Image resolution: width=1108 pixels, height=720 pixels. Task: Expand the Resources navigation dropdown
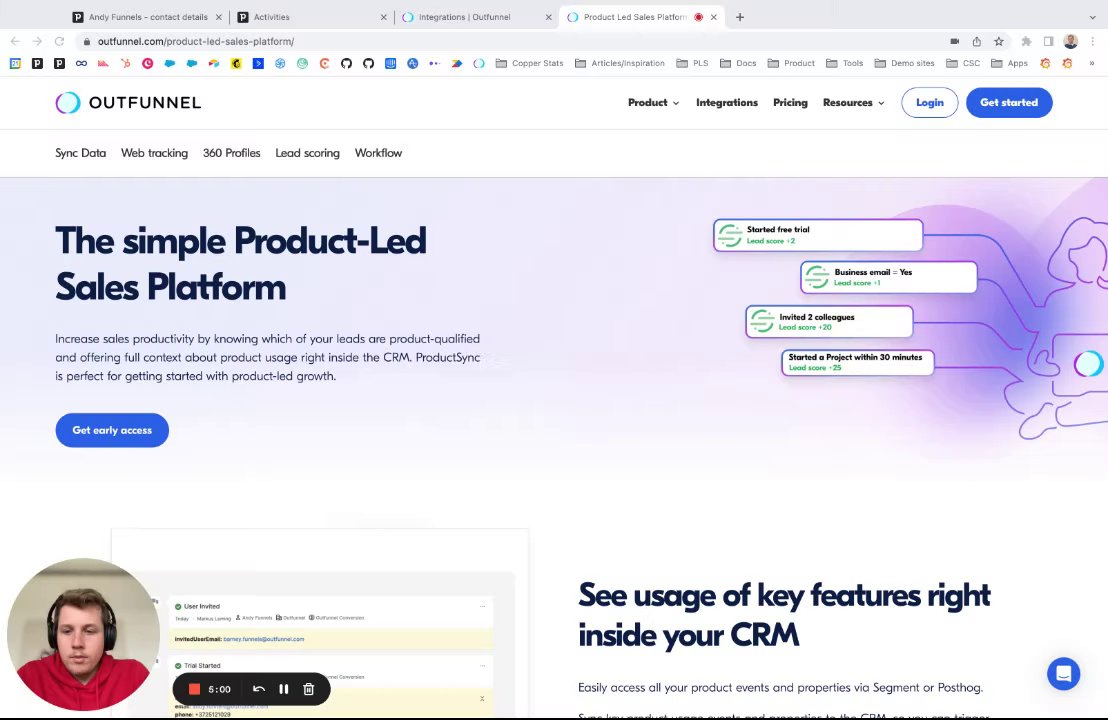click(854, 102)
